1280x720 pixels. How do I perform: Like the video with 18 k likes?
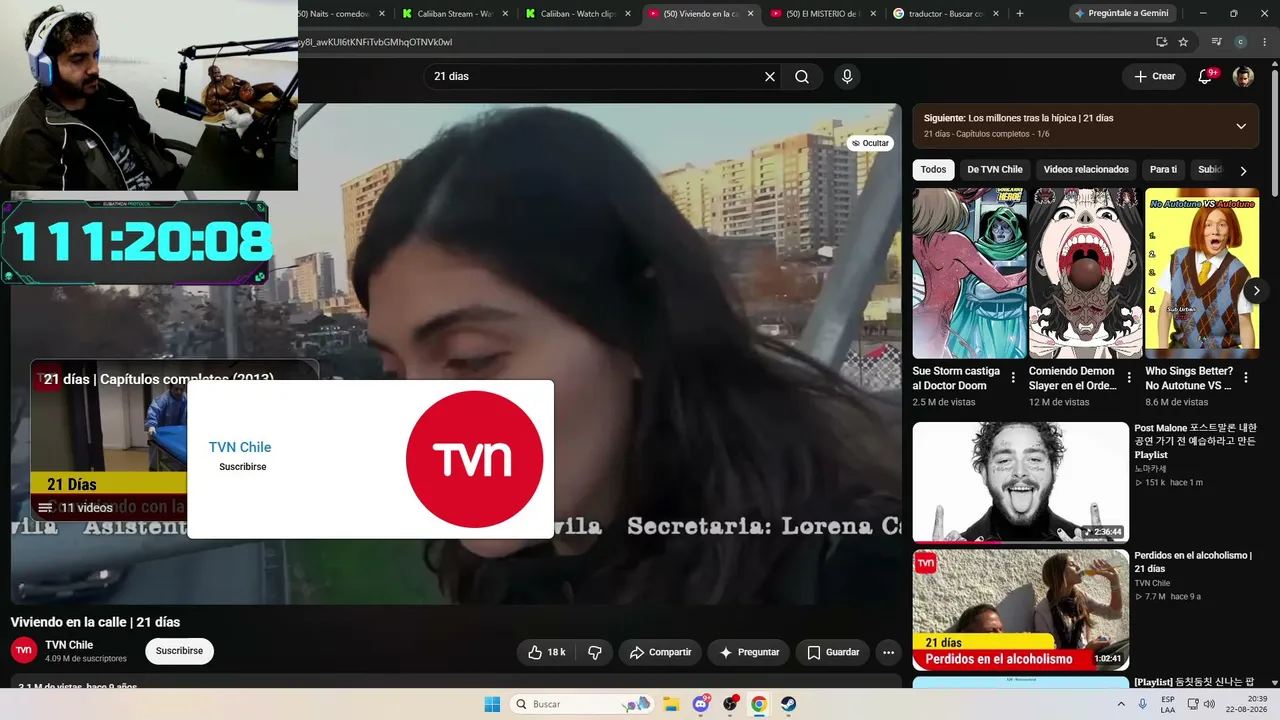(x=546, y=652)
